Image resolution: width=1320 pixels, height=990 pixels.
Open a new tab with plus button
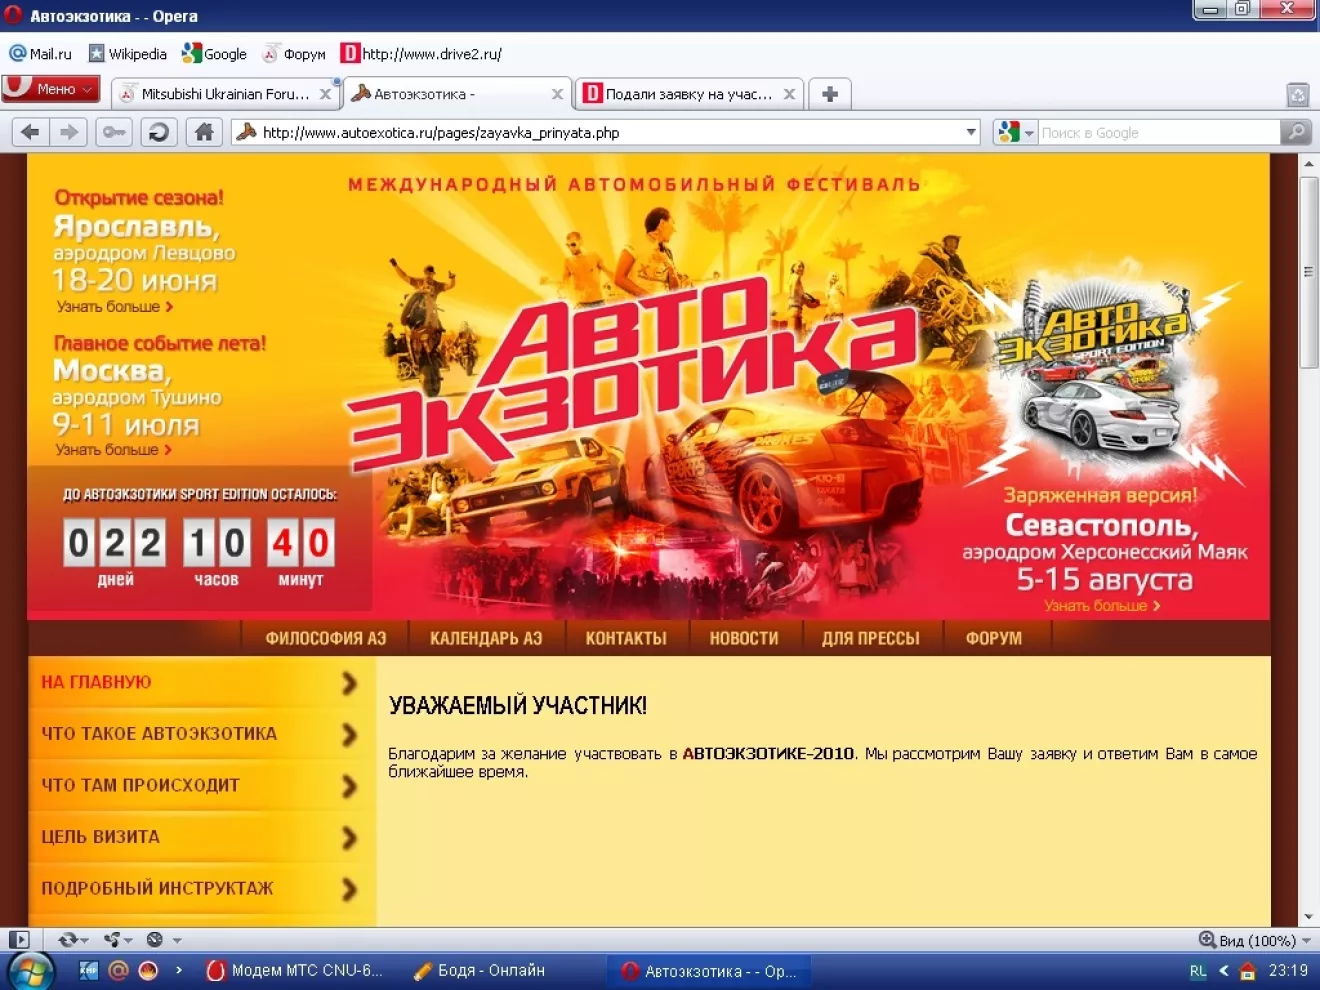pyautogui.click(x=829, y=94)
